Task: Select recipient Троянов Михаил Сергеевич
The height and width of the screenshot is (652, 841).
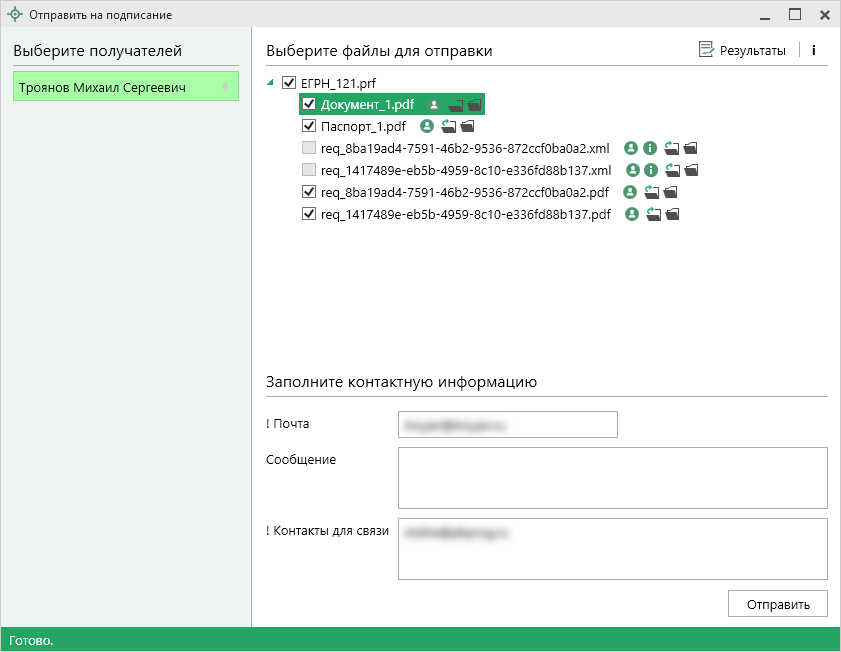Action: click(x=125, y=87)
